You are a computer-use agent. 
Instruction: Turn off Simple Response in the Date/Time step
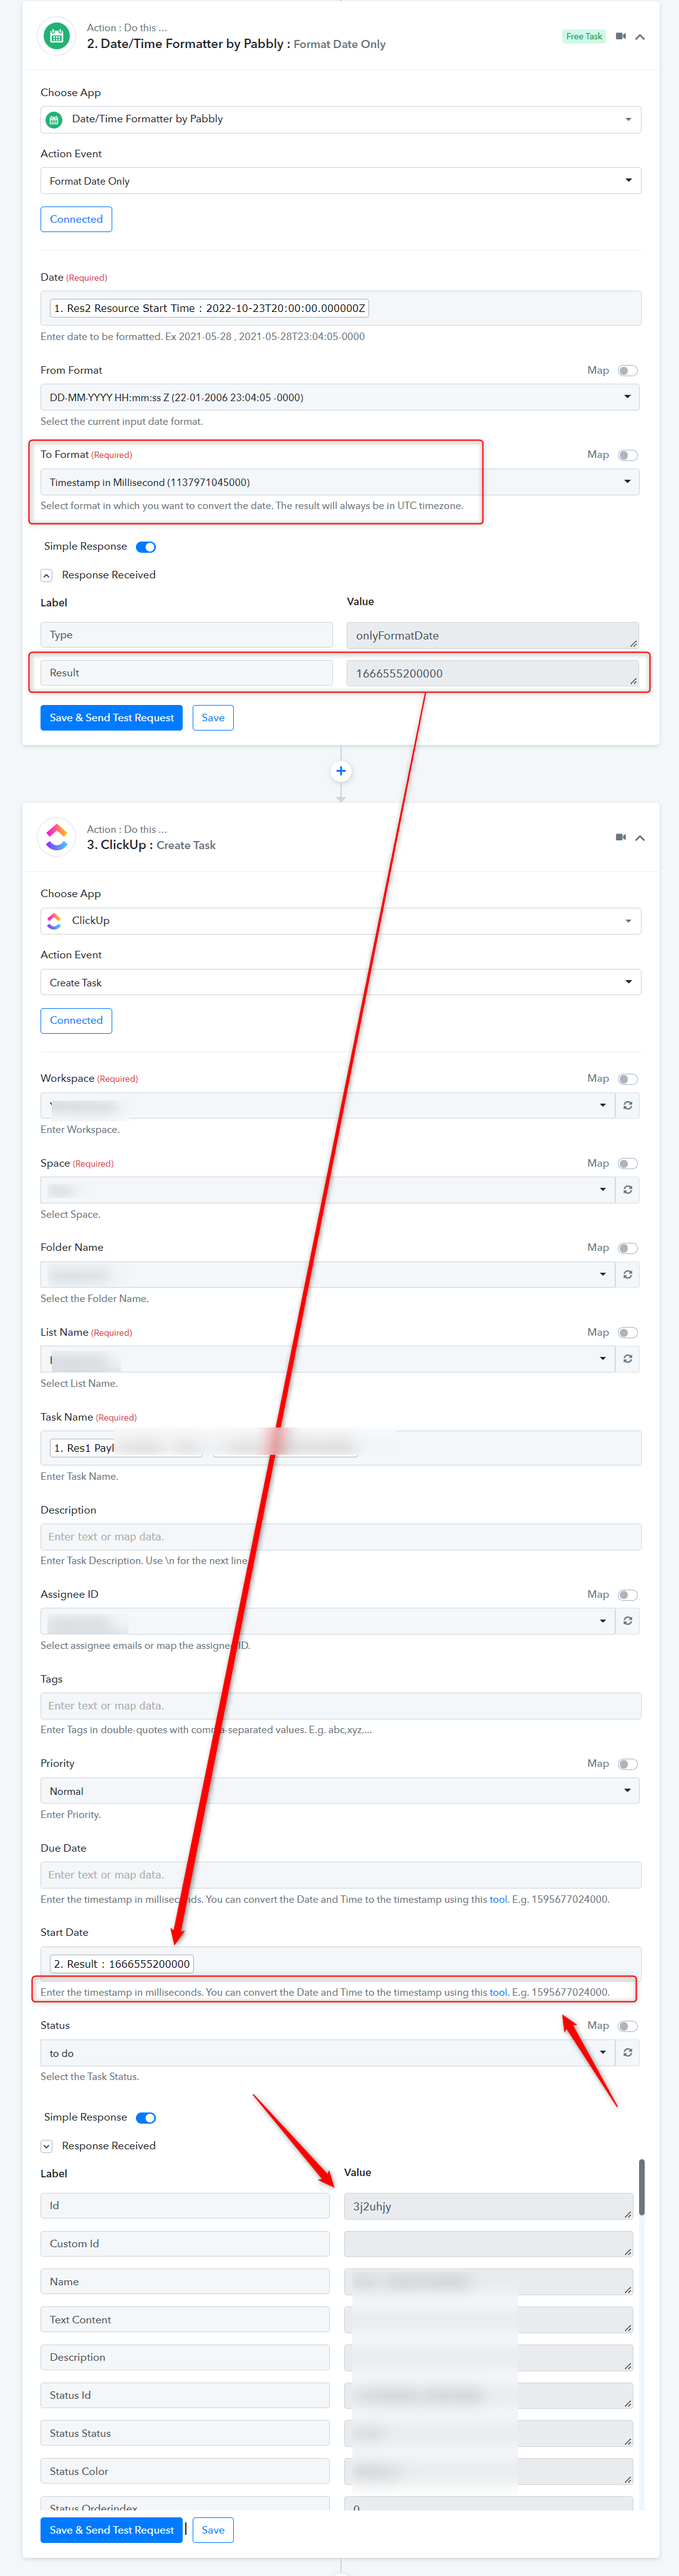point(146,547)
